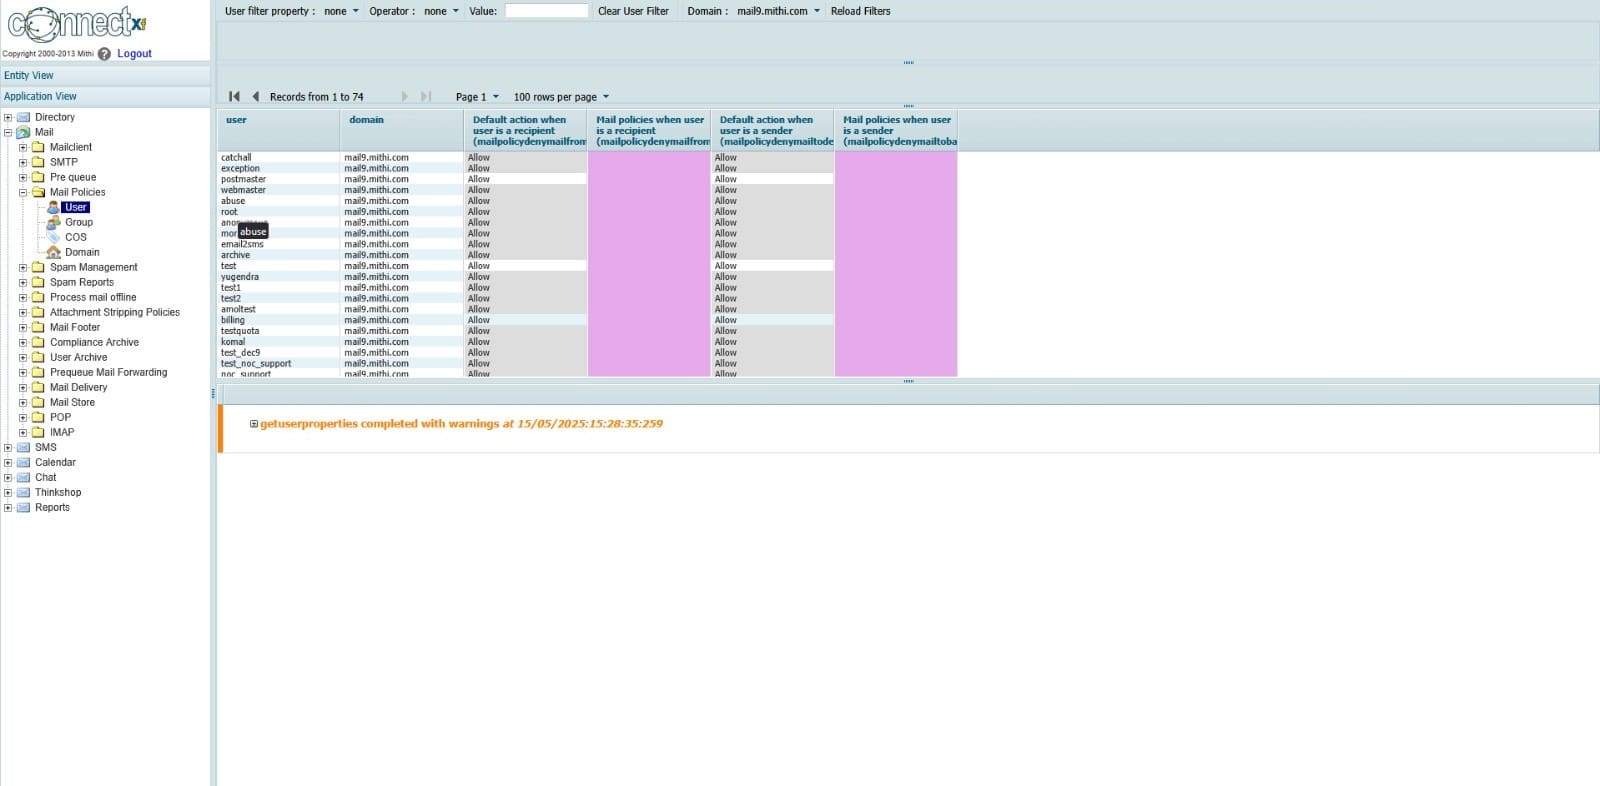Click the next page arrow icon
The image size is (1600, 786).
(x=404, y=97)
